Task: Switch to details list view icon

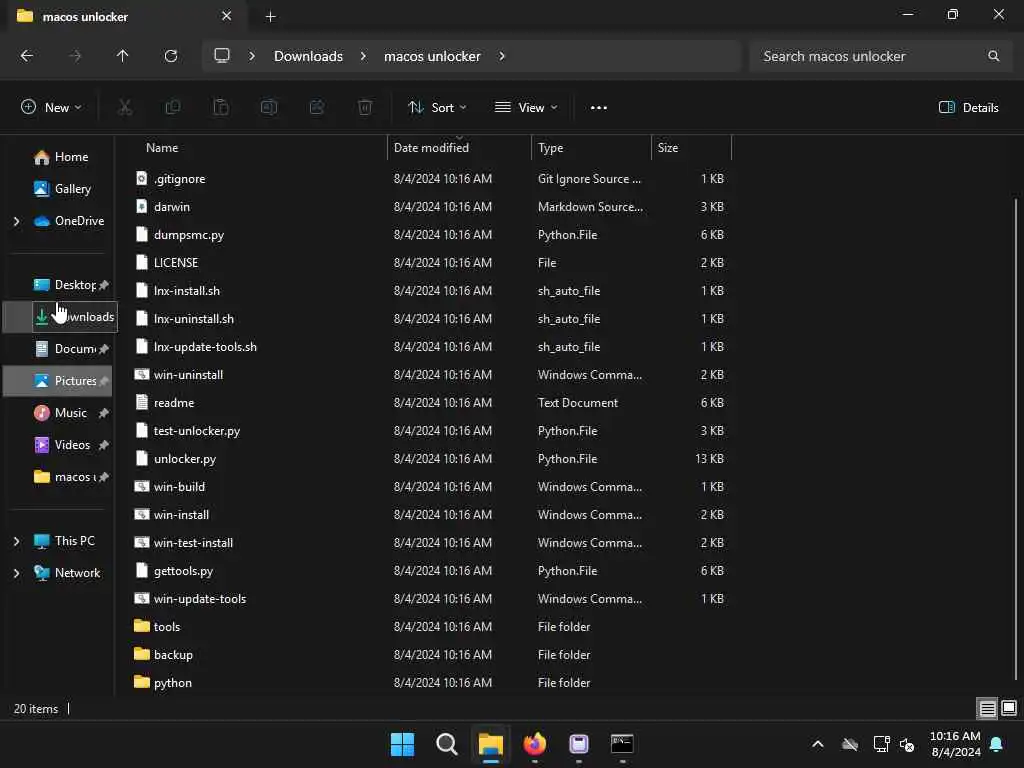Action: [987, 708]
